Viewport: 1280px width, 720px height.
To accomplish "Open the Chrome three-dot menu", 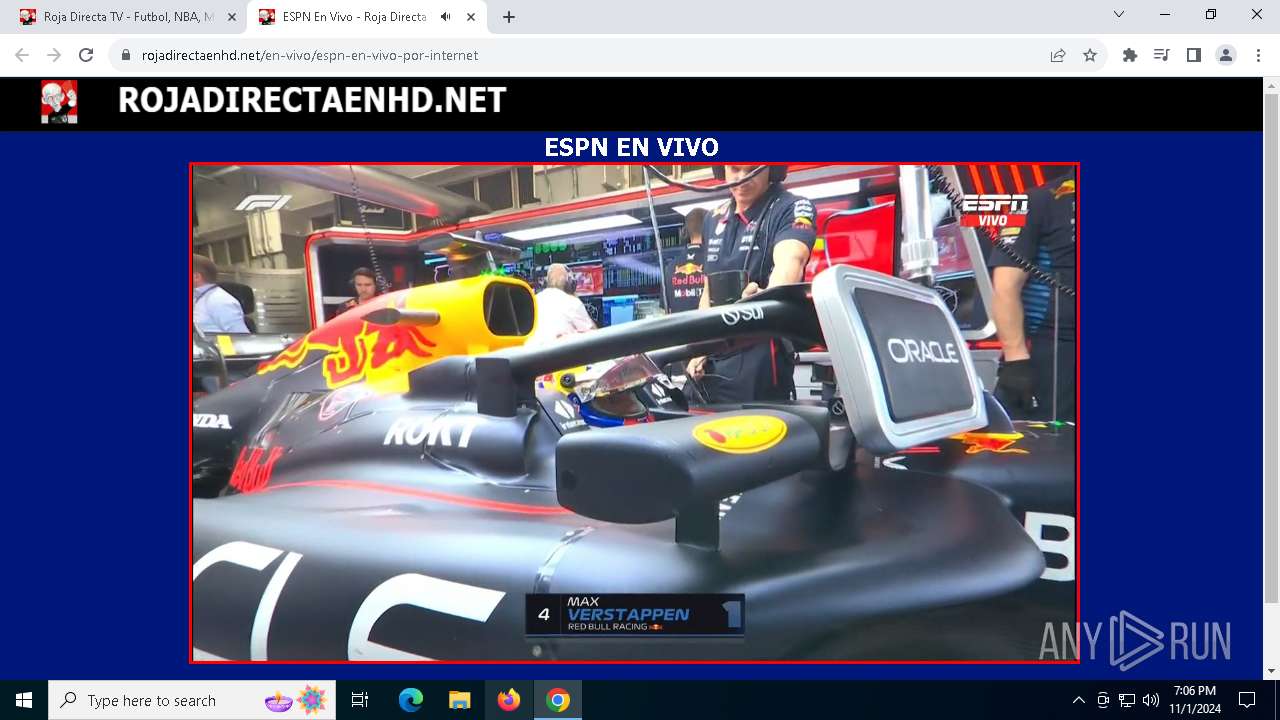I will point(1258,55).
